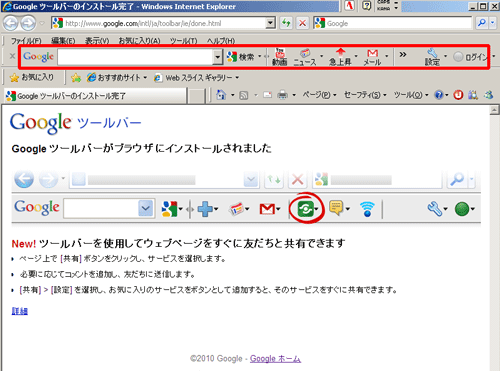Open the ツール(O) command bar menu
Viewport: 500px width, 371px height.
pos(411,95)
